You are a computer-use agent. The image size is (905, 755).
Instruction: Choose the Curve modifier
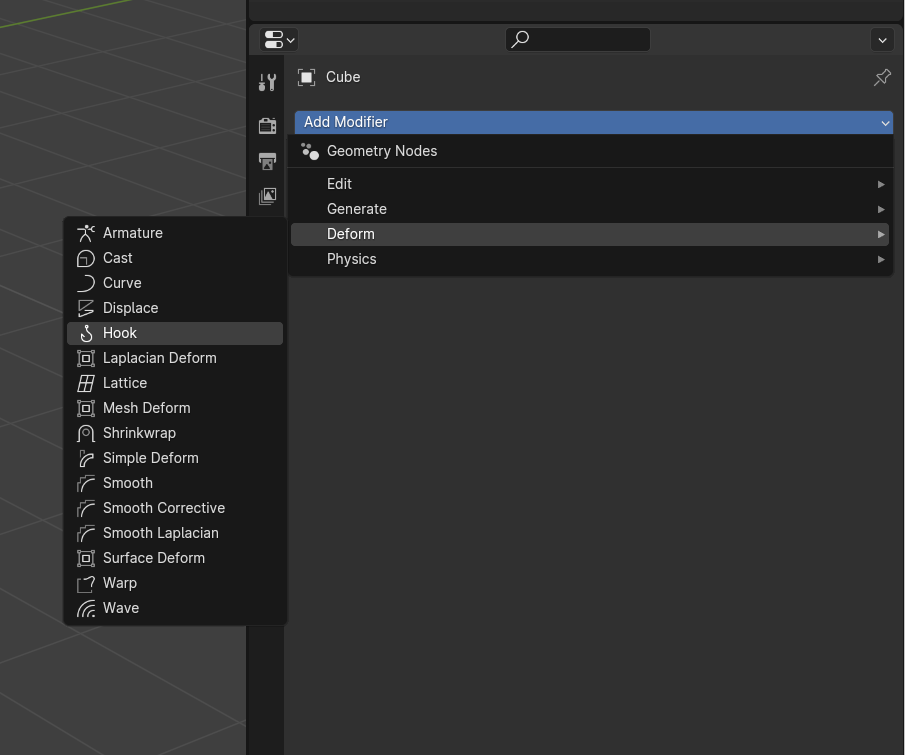pyautogui.click(x=175, y=283)
